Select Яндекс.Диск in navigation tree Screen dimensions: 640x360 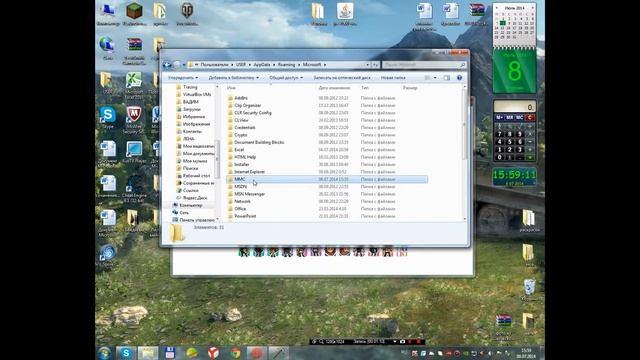point(195,198)
